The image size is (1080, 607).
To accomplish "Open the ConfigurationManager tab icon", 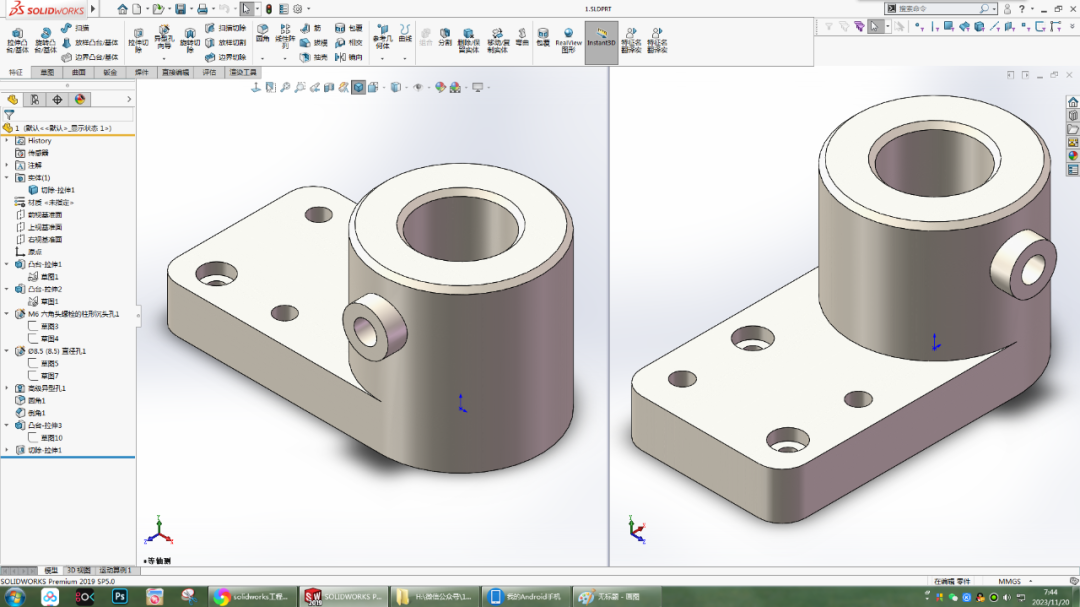I will click(57, 99).
